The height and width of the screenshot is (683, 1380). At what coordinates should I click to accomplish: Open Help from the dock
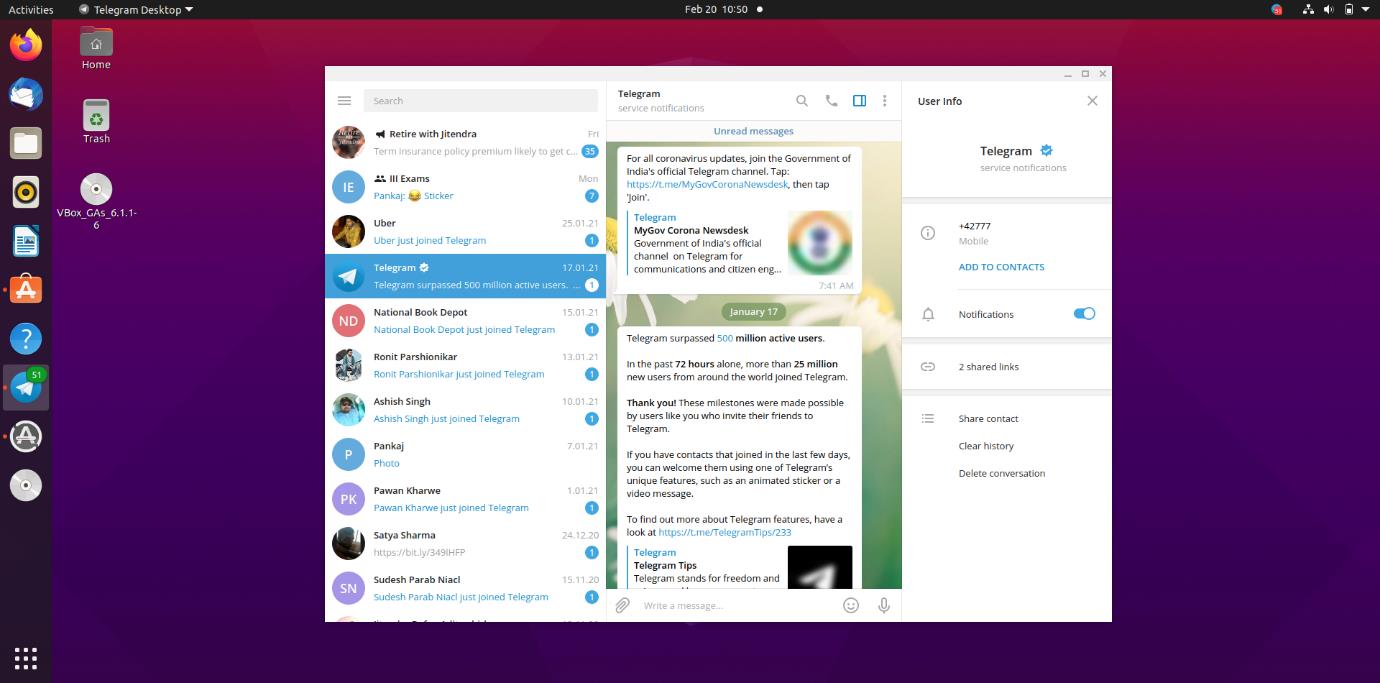26,338
